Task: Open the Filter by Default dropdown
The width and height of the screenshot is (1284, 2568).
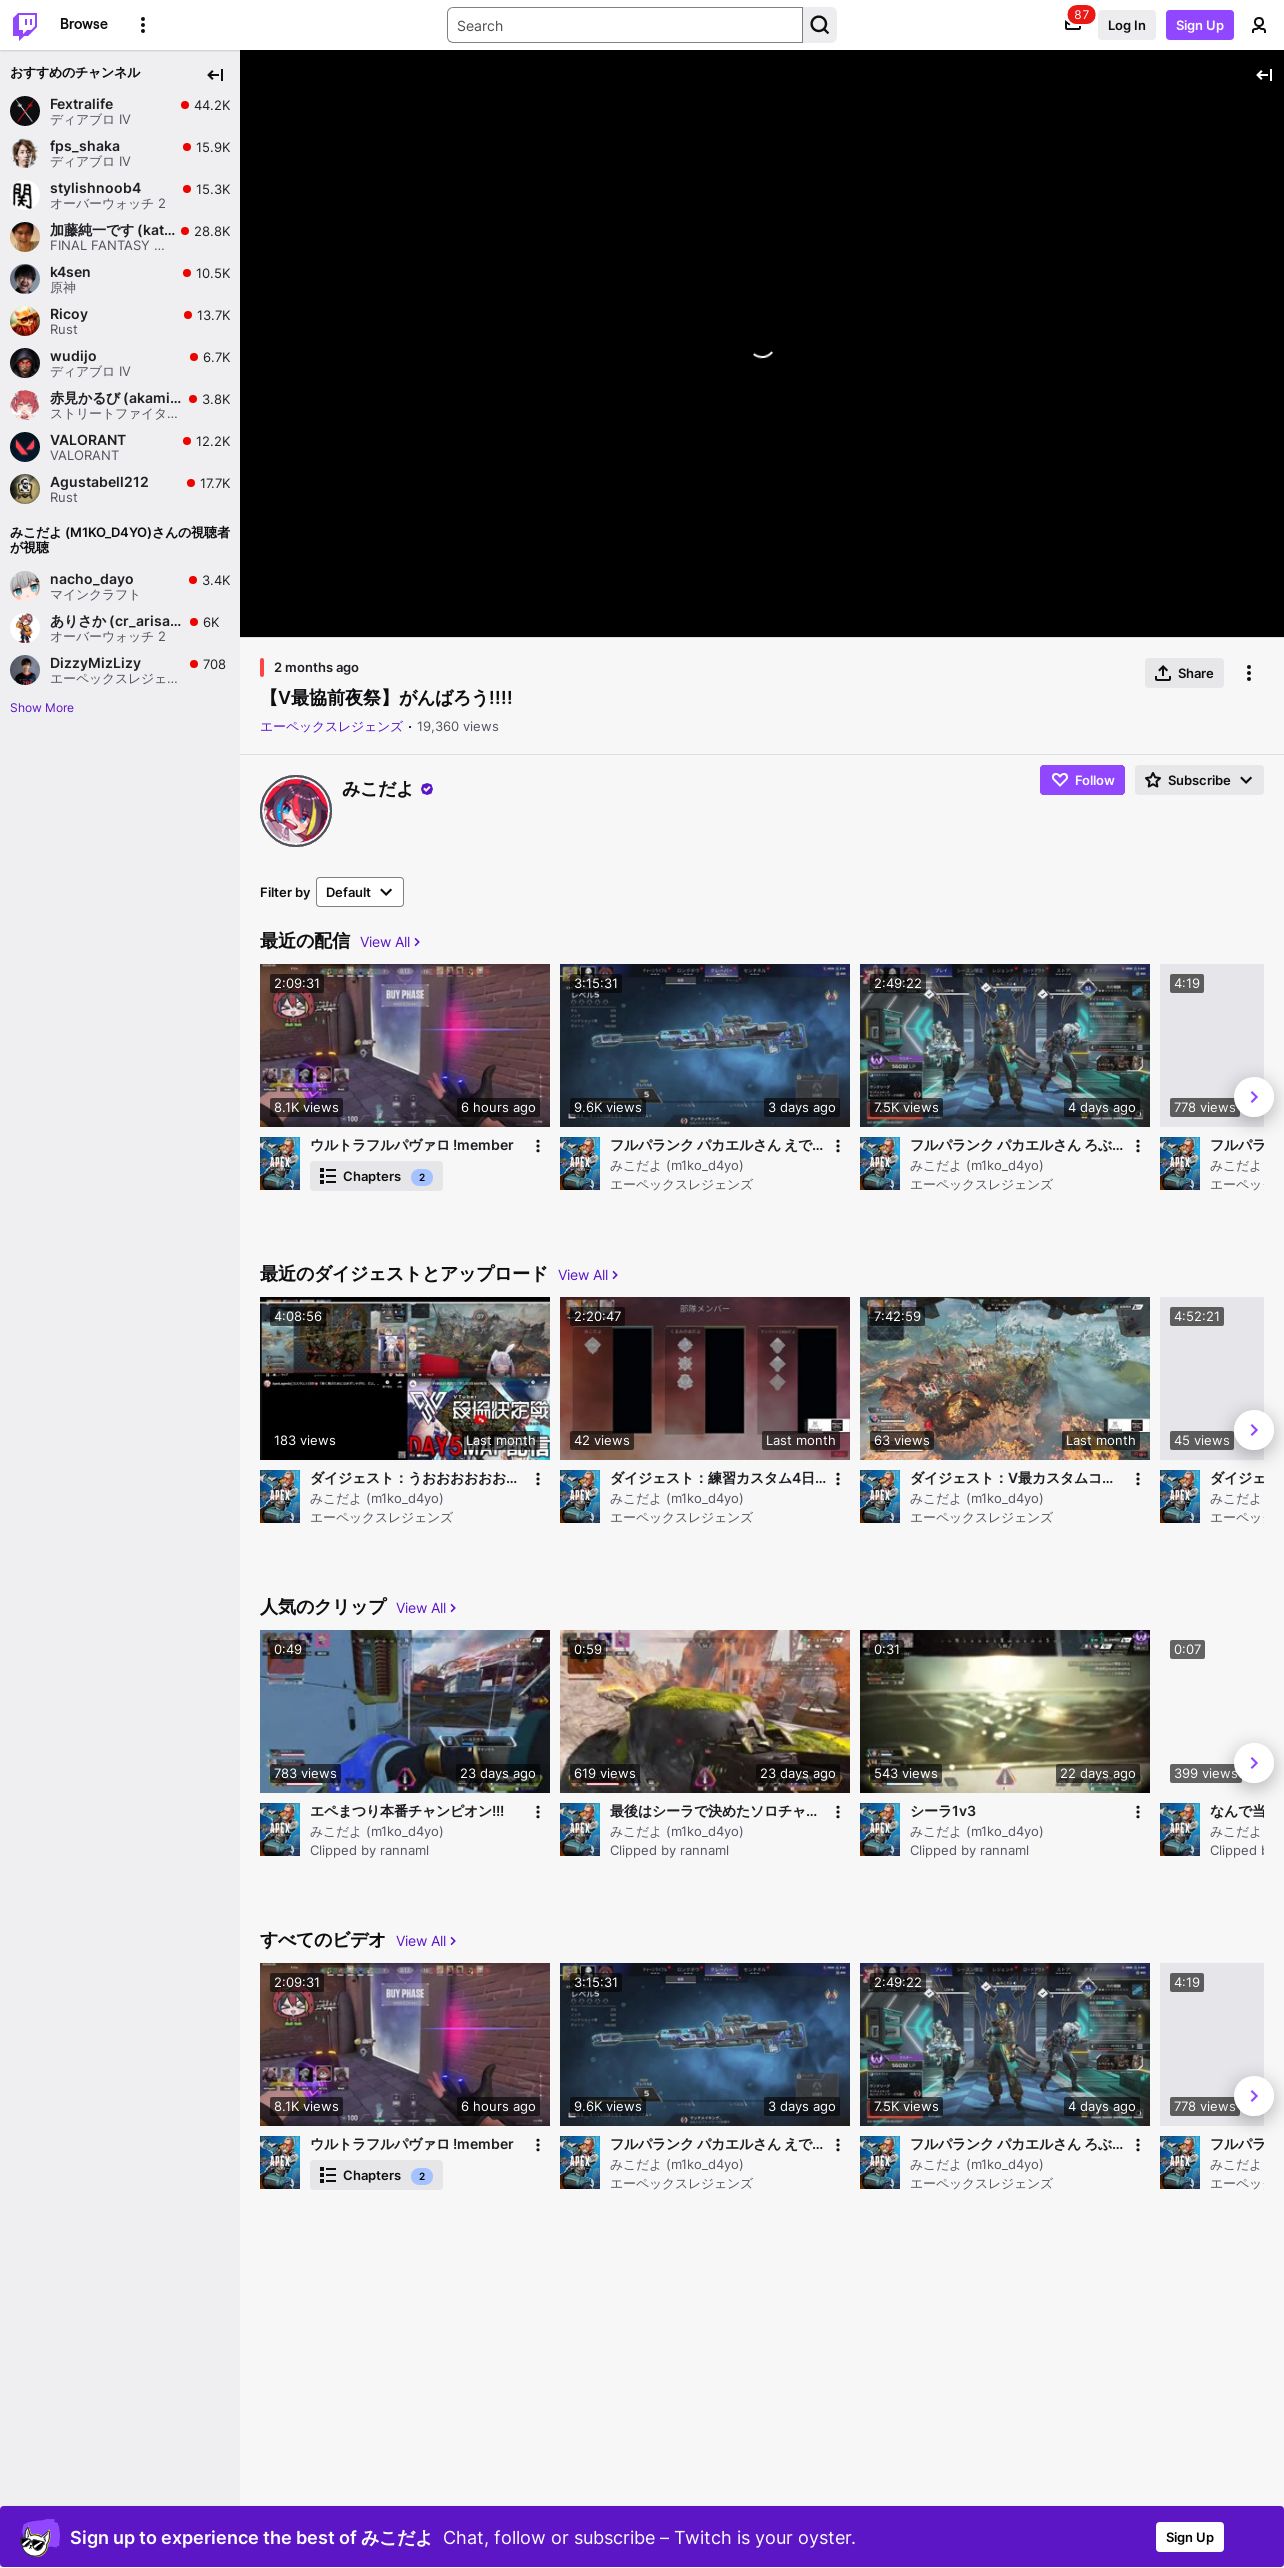Action: [x=360, y=892]
